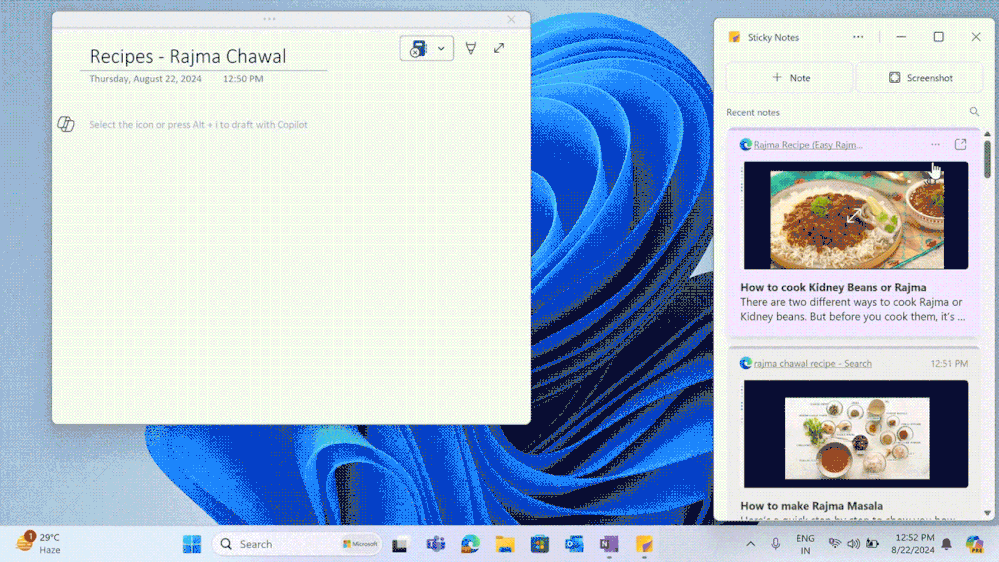This screenshot has height=562, width=999.
Task: Click the Thursday, August 22, 2024 date
Action: click(x=145, y=79)
